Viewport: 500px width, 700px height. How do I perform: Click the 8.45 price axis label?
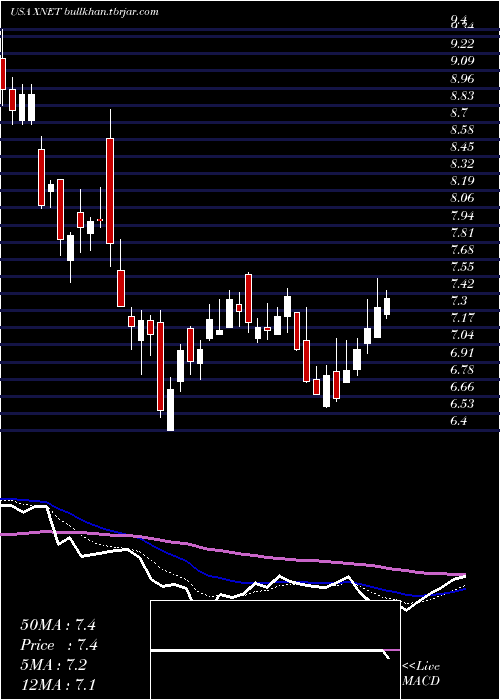click(x=462, y=147)
